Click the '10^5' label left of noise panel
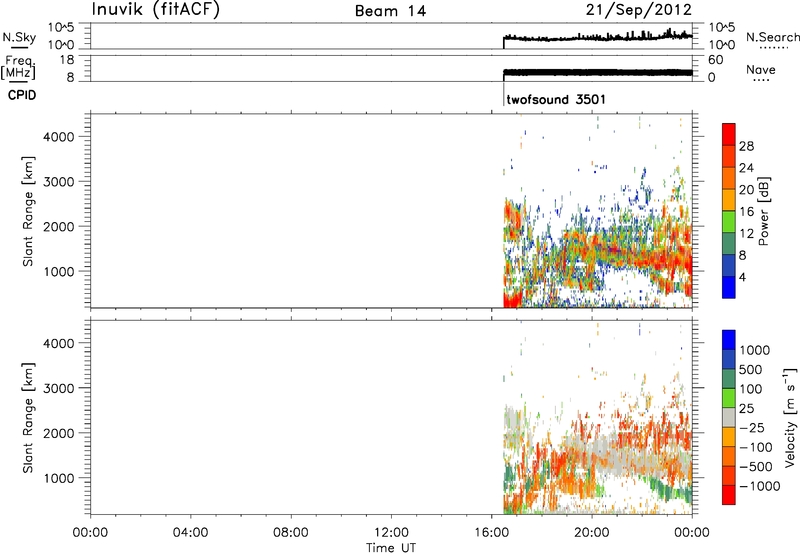Image resolution: width=800 pixels, height=554 pixels. click(x=61, y=28)
